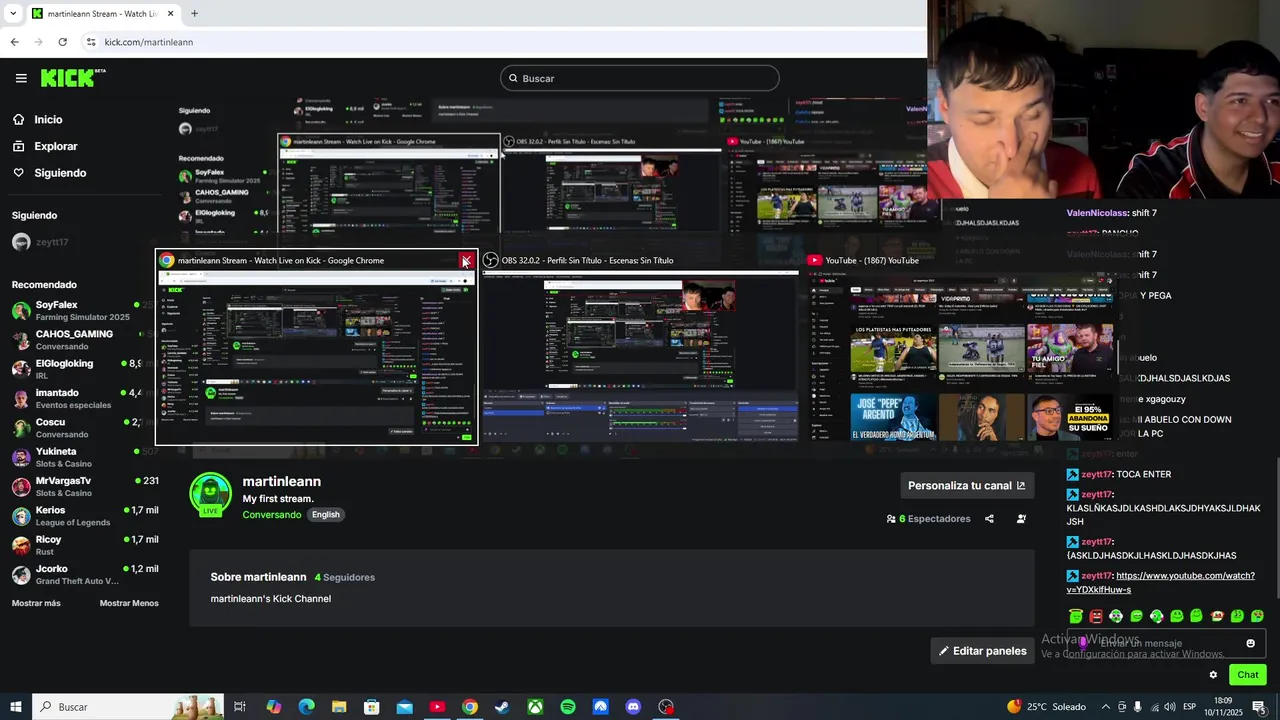1280x720 pixels.
Task: Reload the page in Chrome
Action: coord(62,42)
